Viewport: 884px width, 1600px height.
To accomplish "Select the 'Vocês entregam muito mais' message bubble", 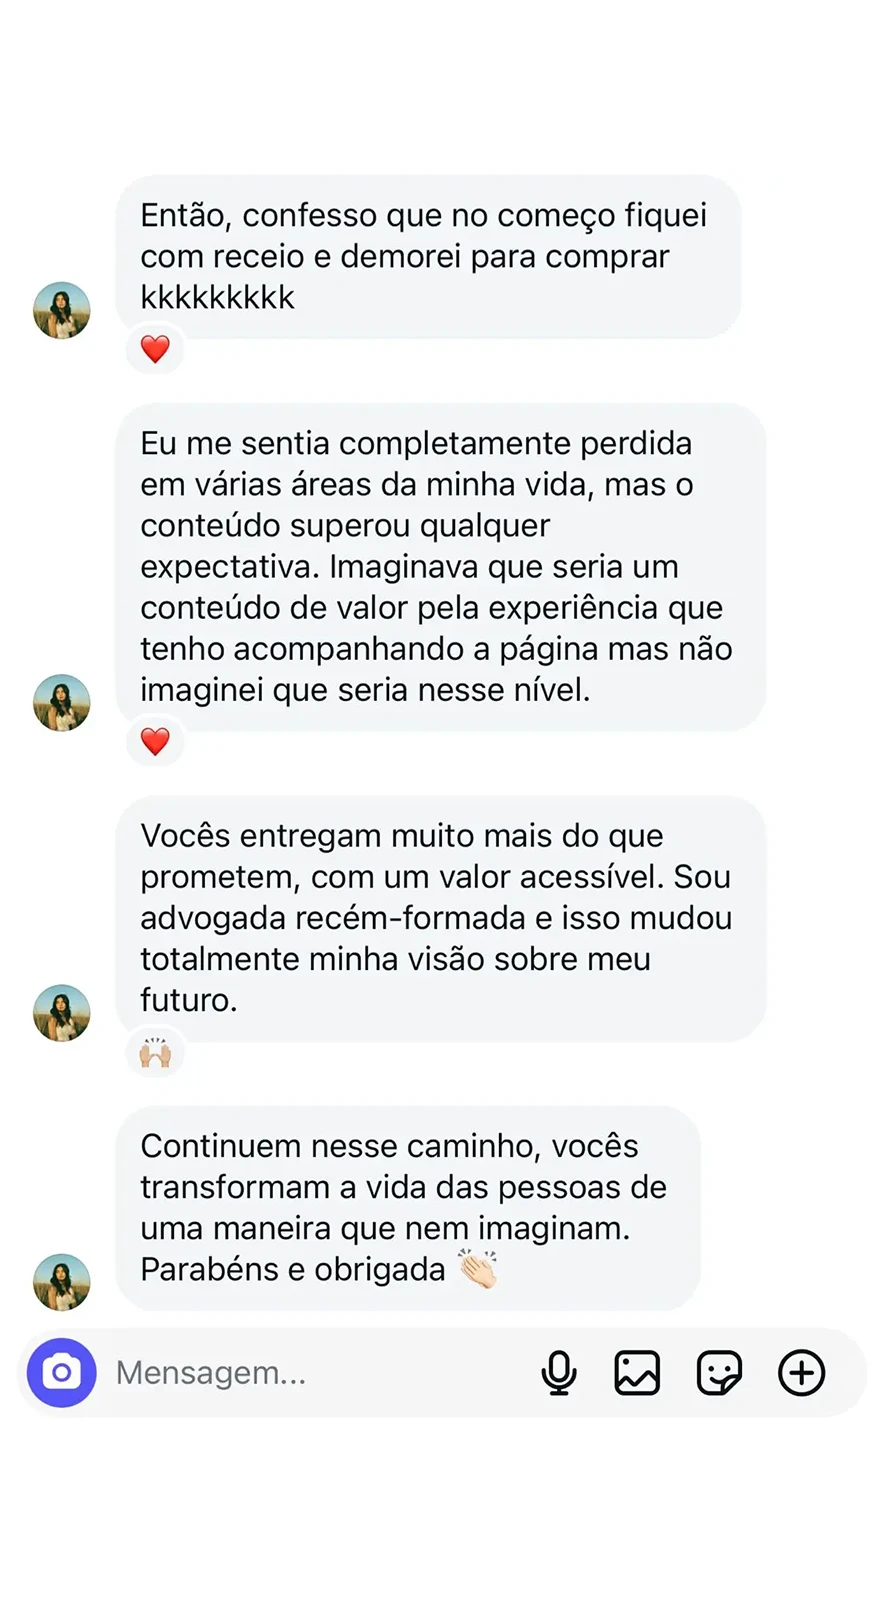I will [x=440, y=917].
